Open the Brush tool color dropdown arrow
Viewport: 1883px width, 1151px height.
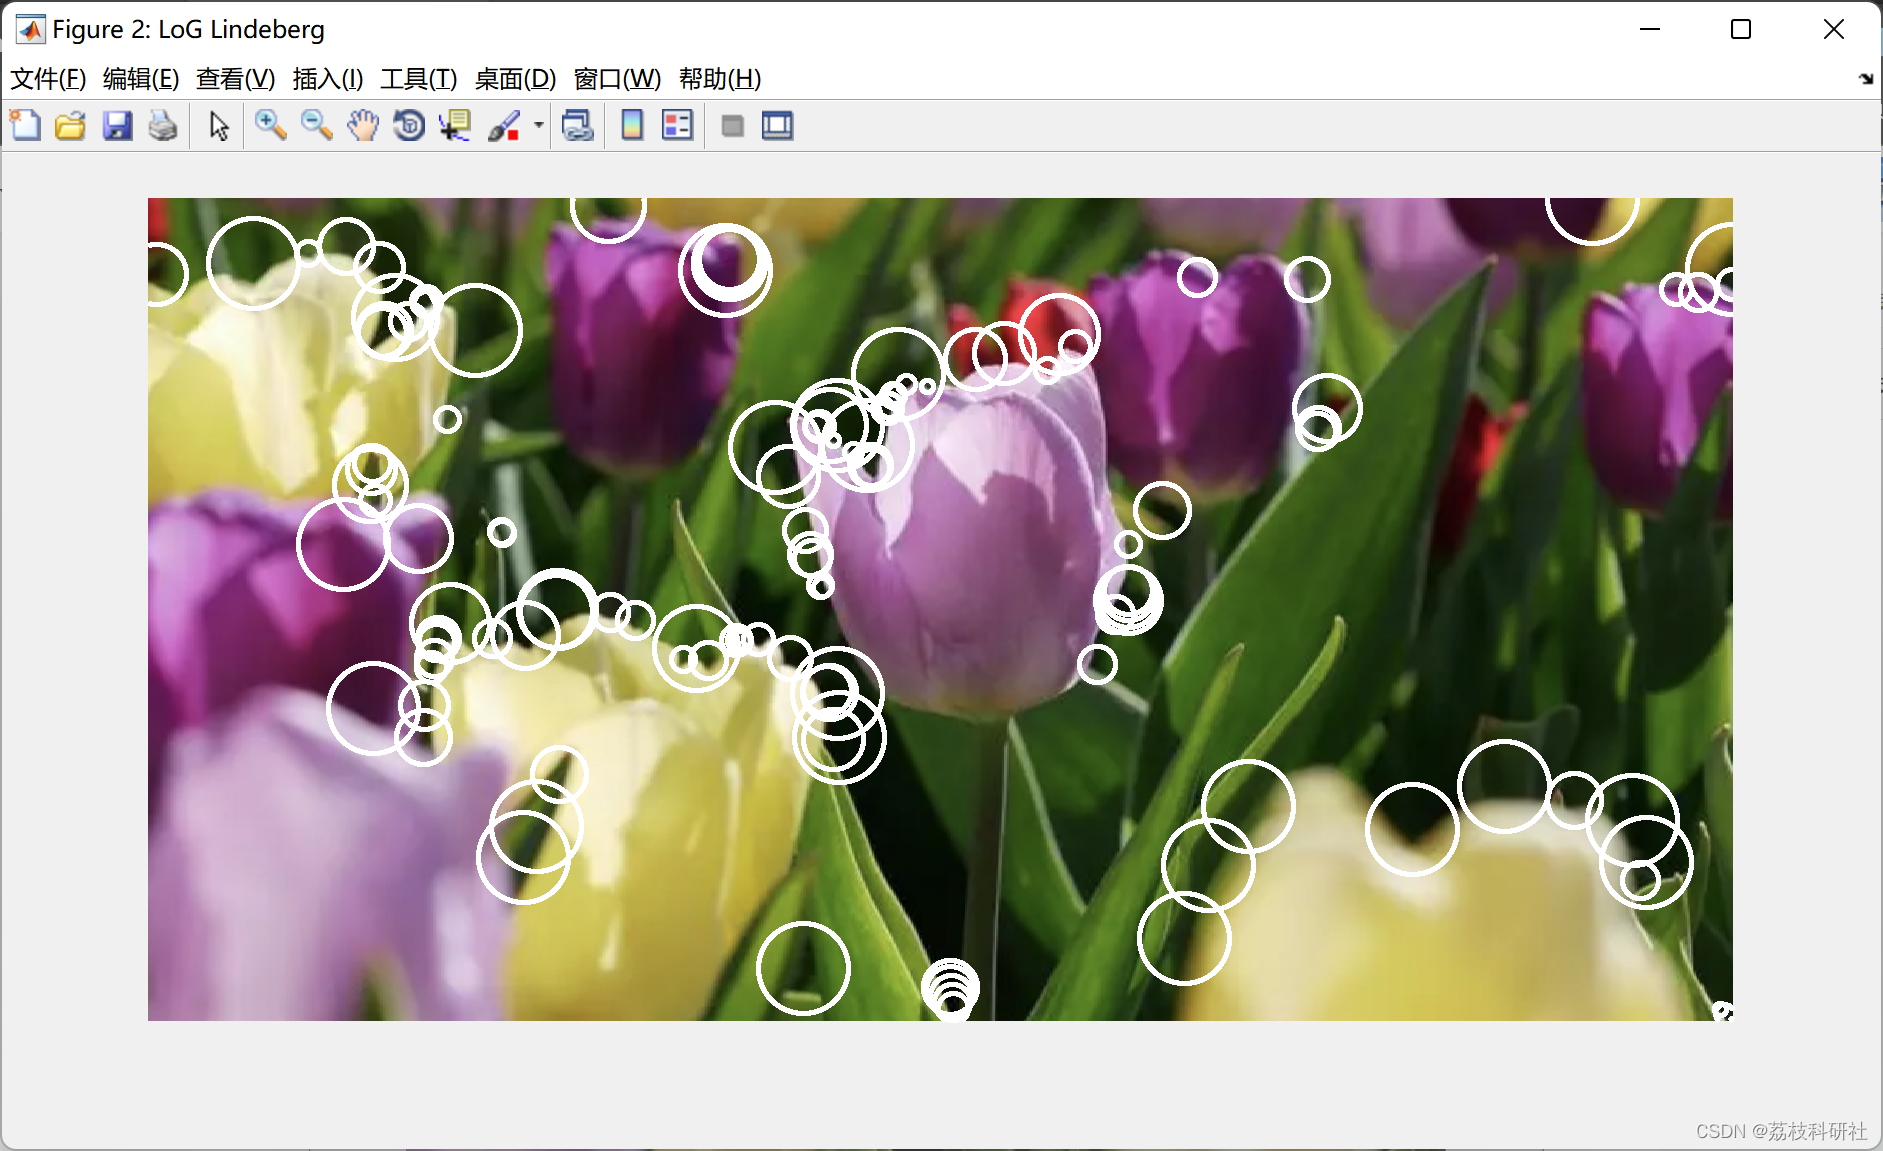click(538, 126)
